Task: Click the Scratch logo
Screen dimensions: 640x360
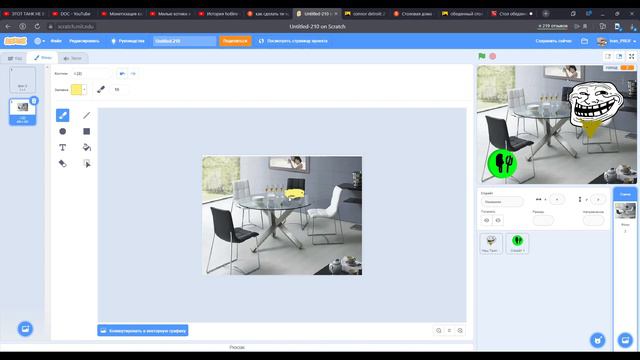Action: pyautogui.click(x=16, y=41)
